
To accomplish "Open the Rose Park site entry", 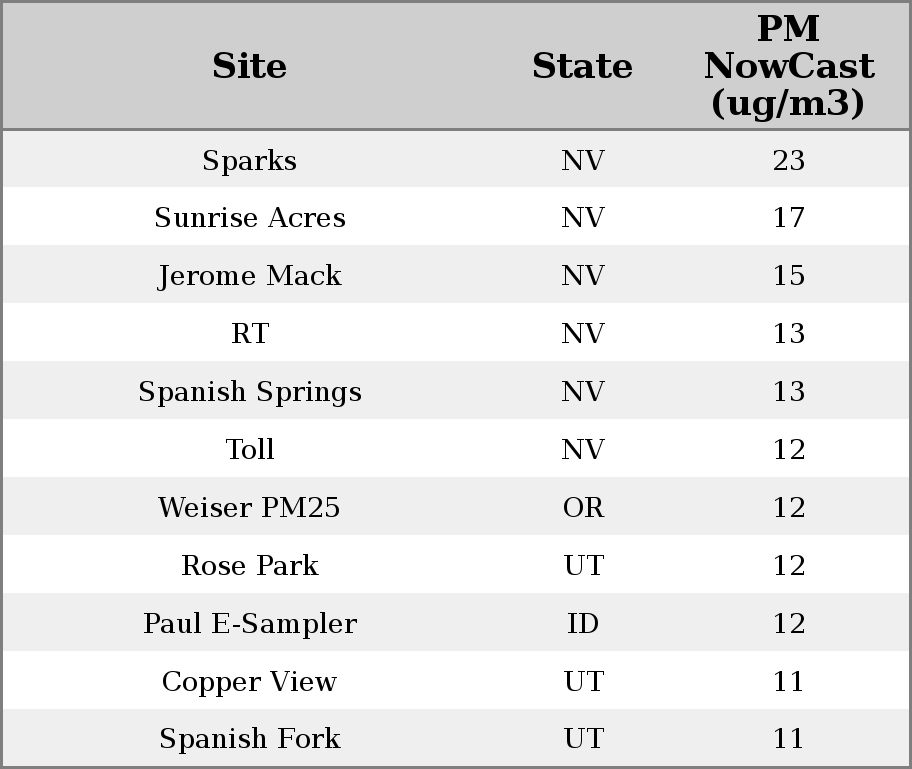I will (249, 566).
